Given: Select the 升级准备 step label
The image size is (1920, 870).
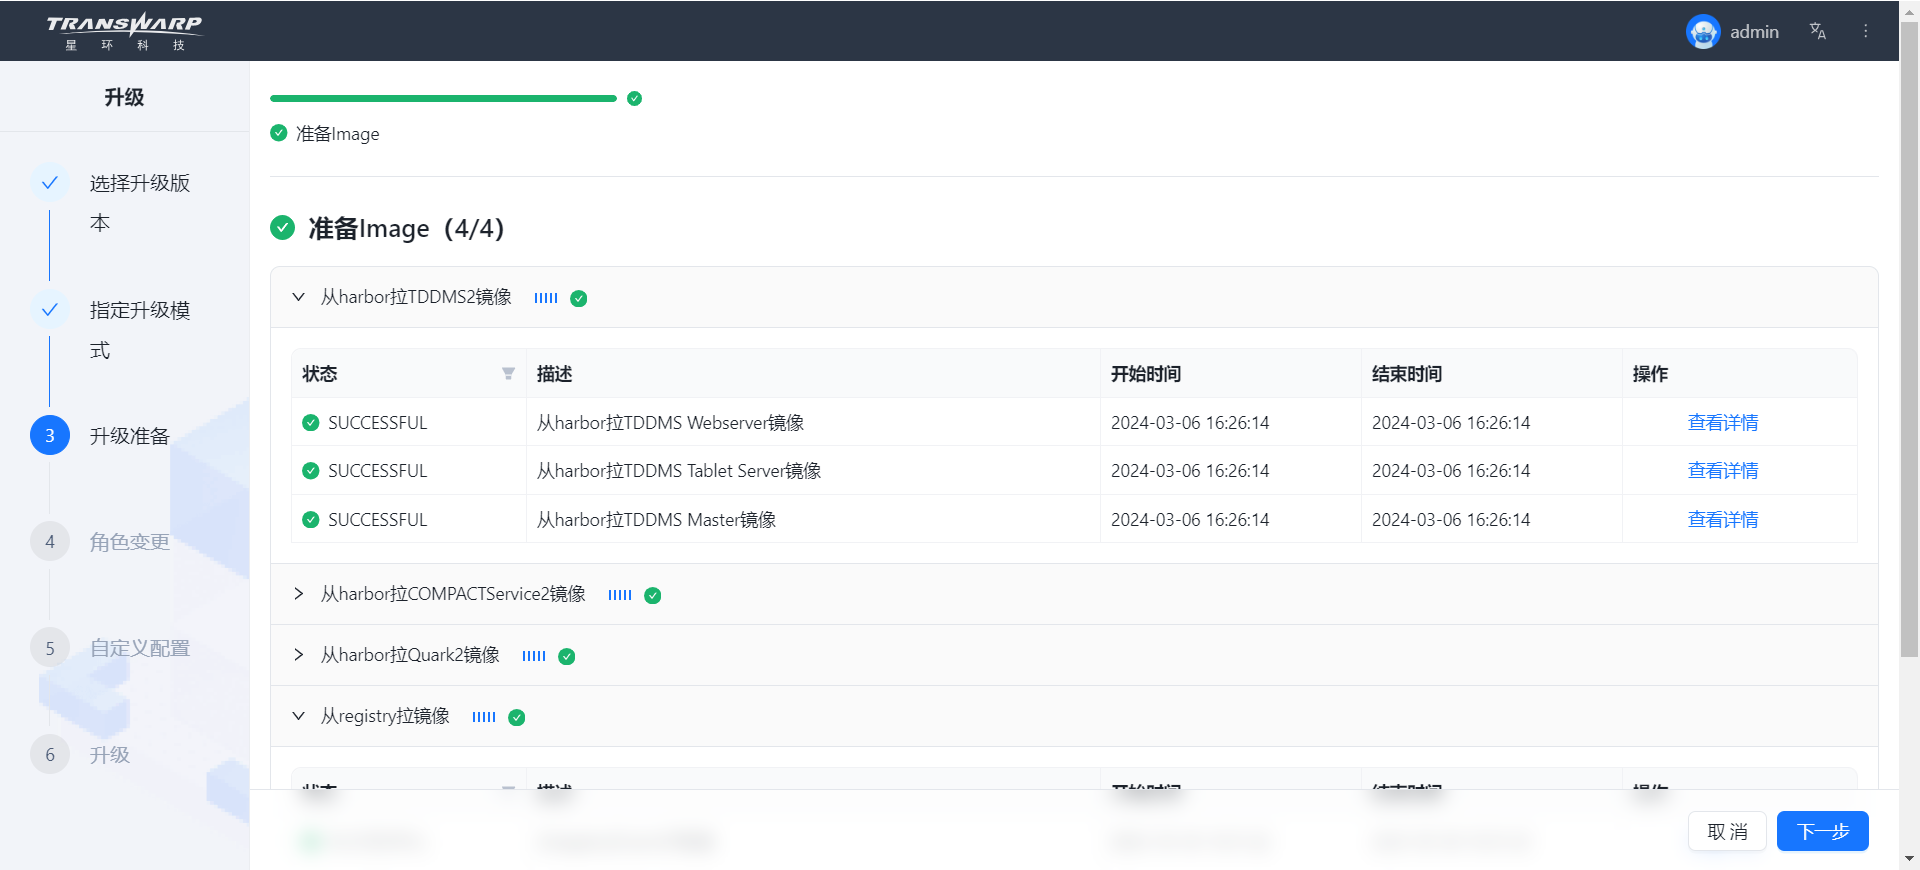Looking at the screenshot, I should [130, 436].
